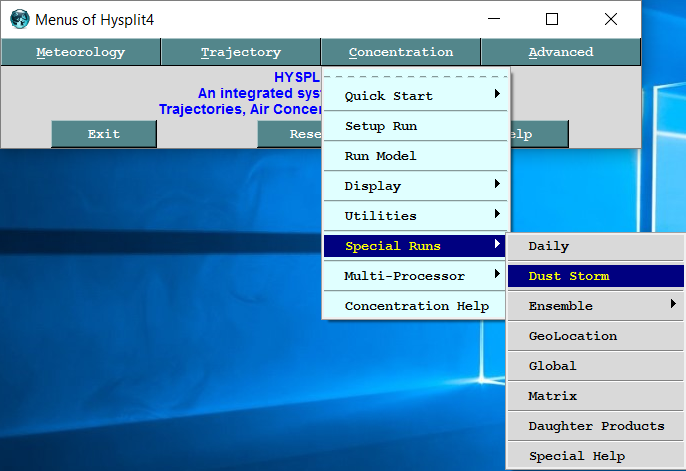Image resolution: width=686 pixels, height=471 pixels.
Task: Open Daughter Products special run
Action: [597, 426]
